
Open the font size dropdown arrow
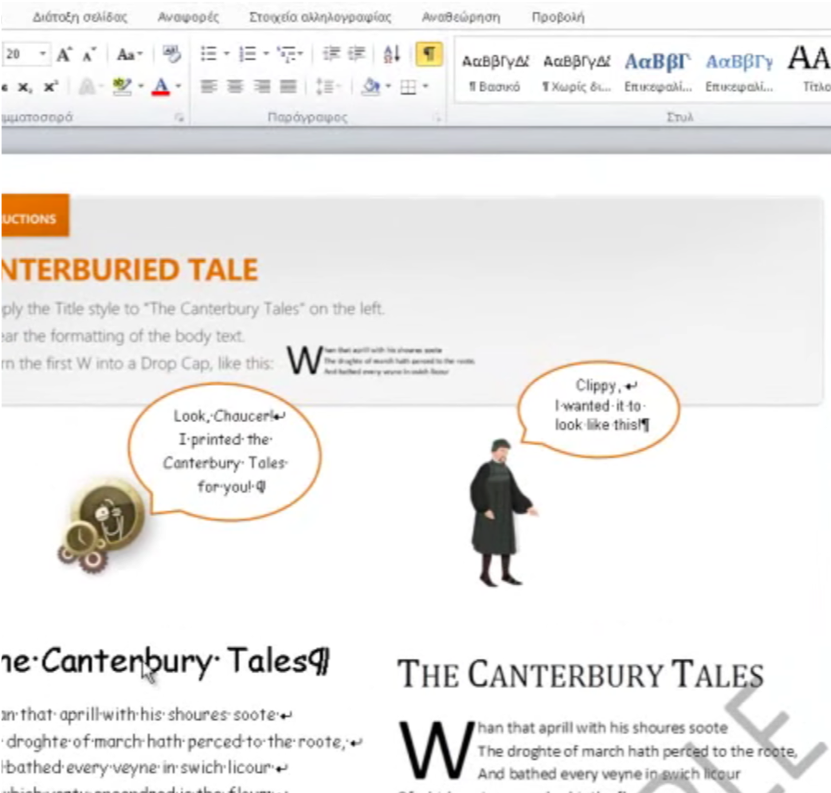pos(43,54)
